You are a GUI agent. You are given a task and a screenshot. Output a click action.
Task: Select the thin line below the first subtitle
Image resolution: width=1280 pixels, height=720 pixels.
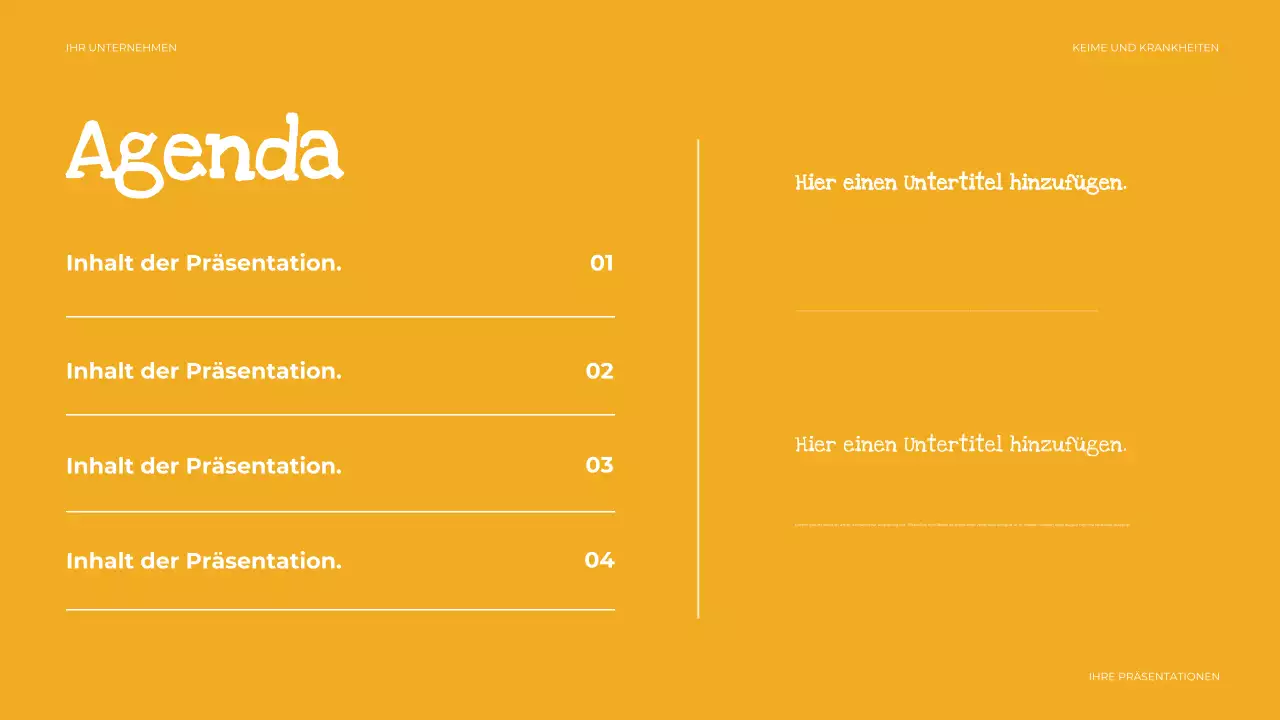click(x=946, y=311)
